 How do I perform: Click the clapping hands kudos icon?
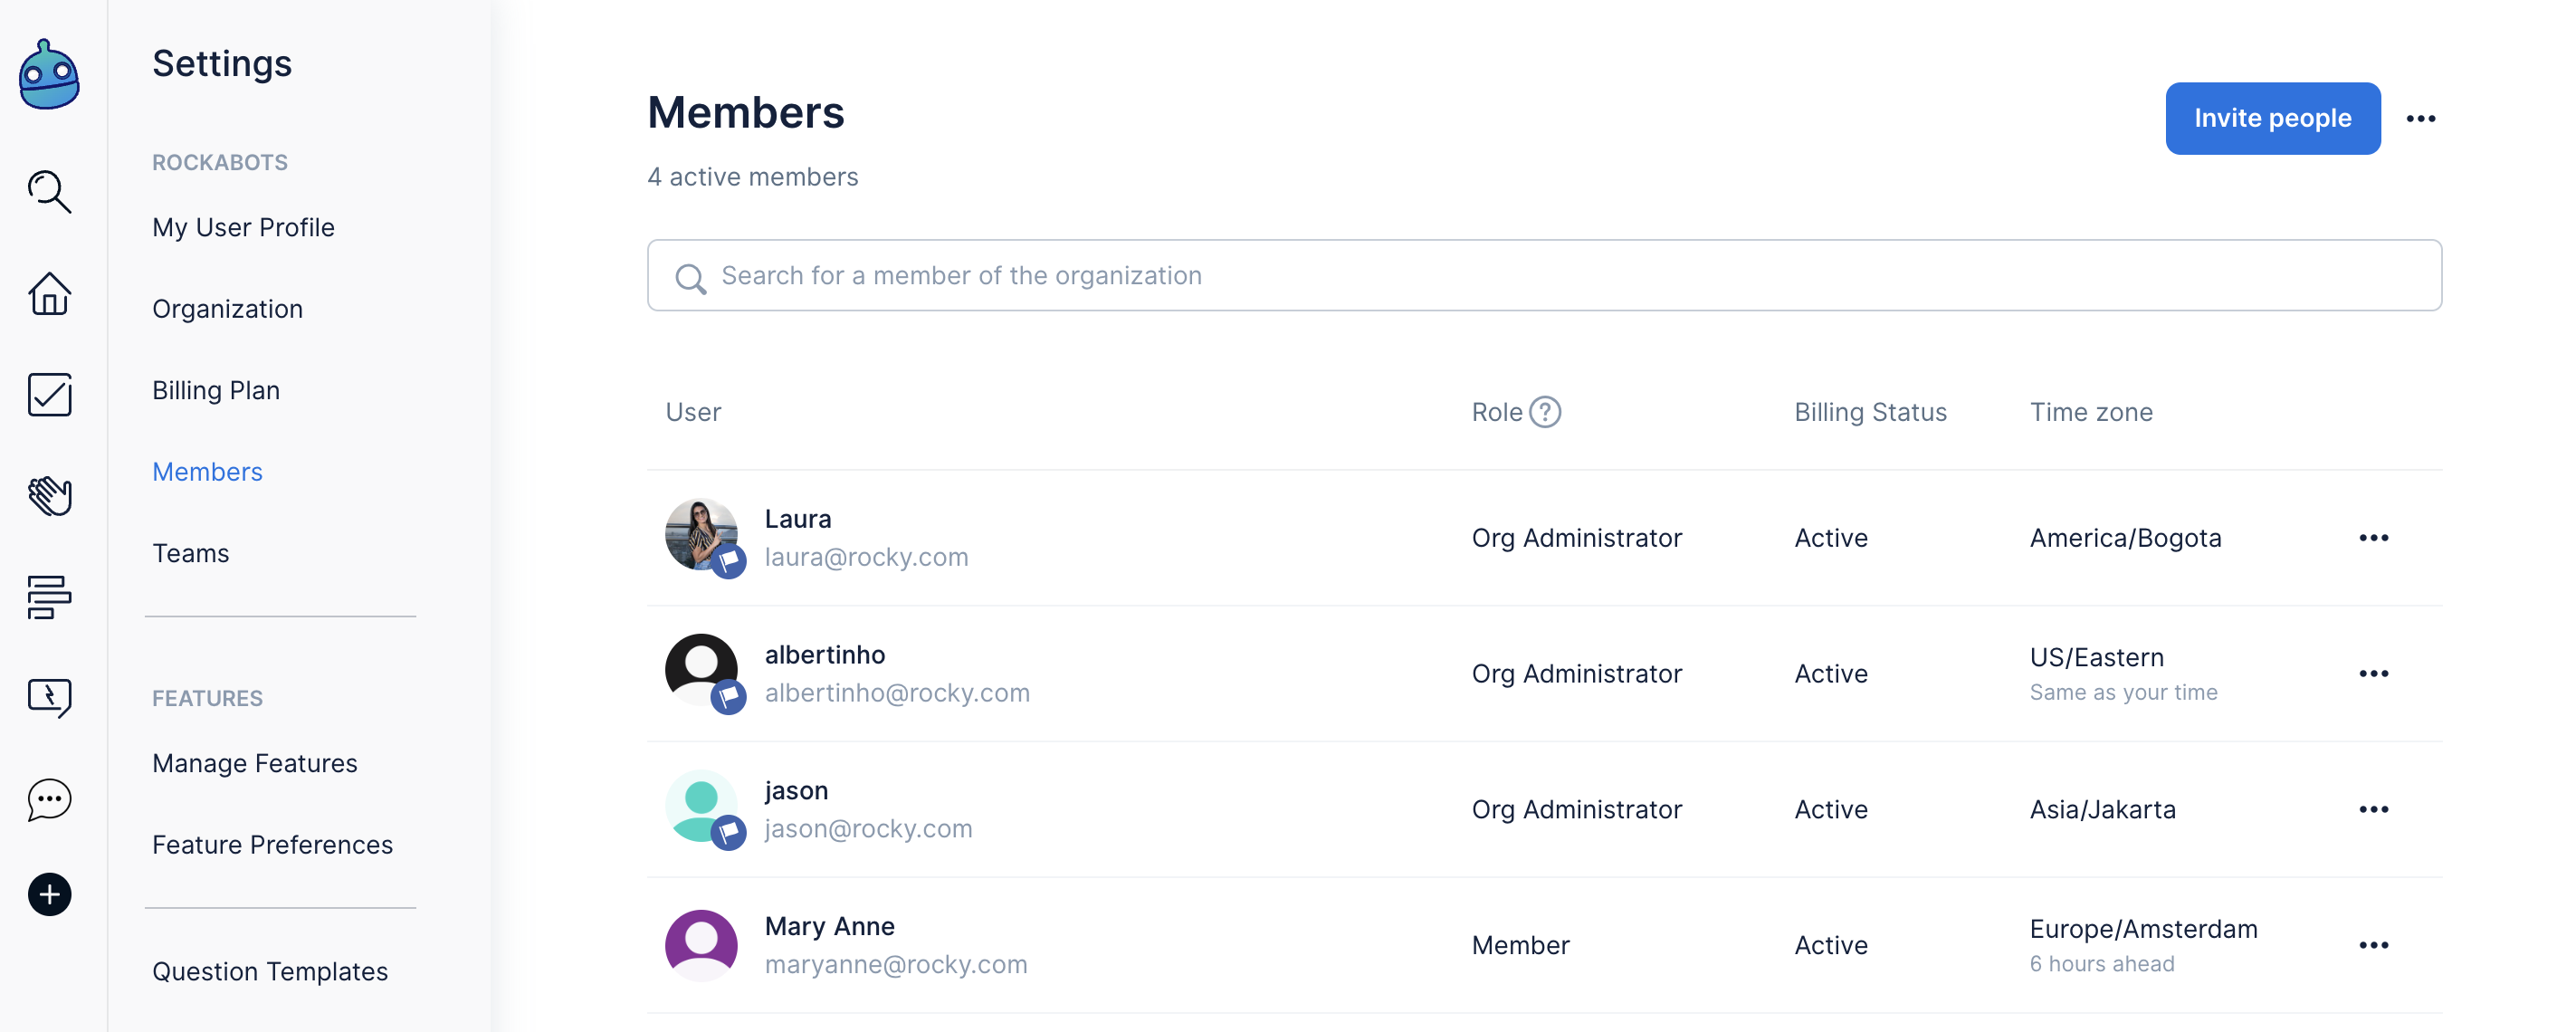(x=49, y=496)
